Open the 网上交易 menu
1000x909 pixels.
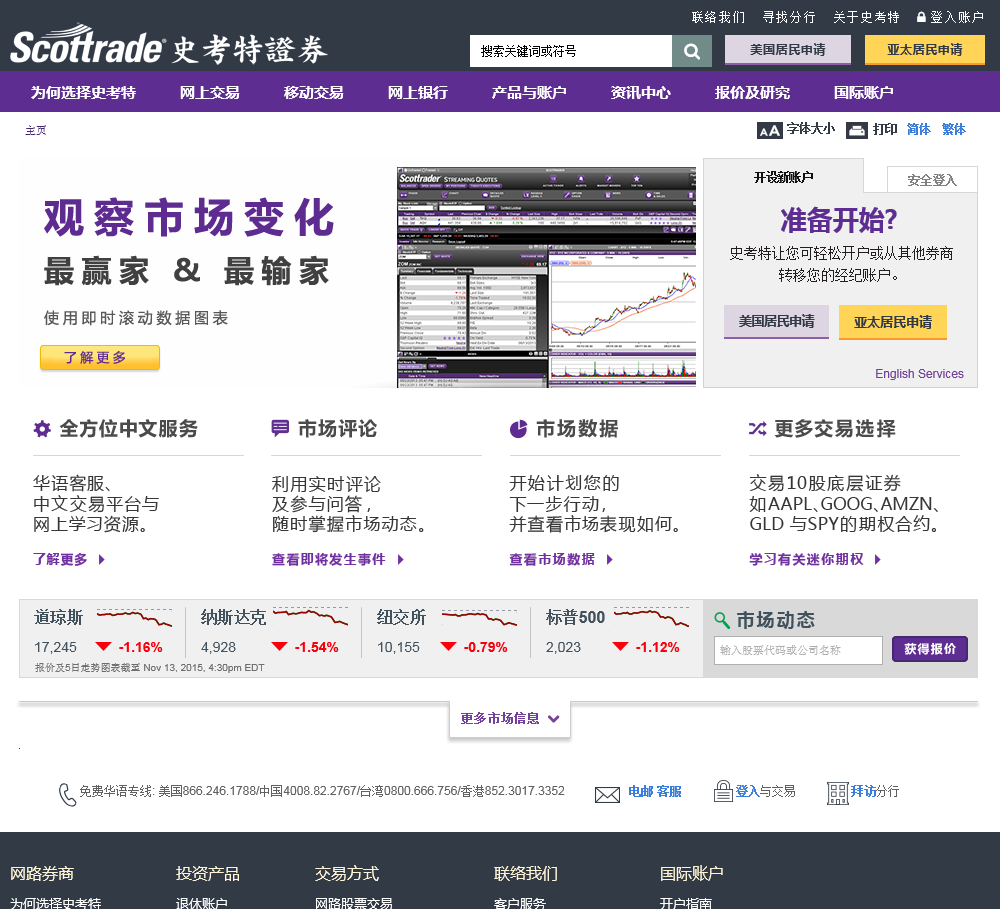pos(210,92)
